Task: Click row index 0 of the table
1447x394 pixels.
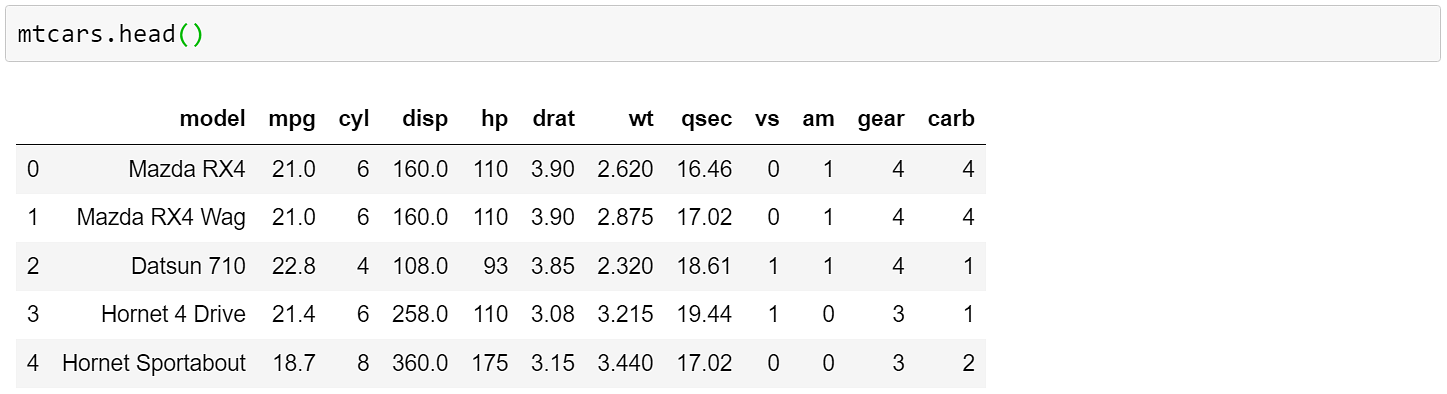Action: tap(33, 169)
